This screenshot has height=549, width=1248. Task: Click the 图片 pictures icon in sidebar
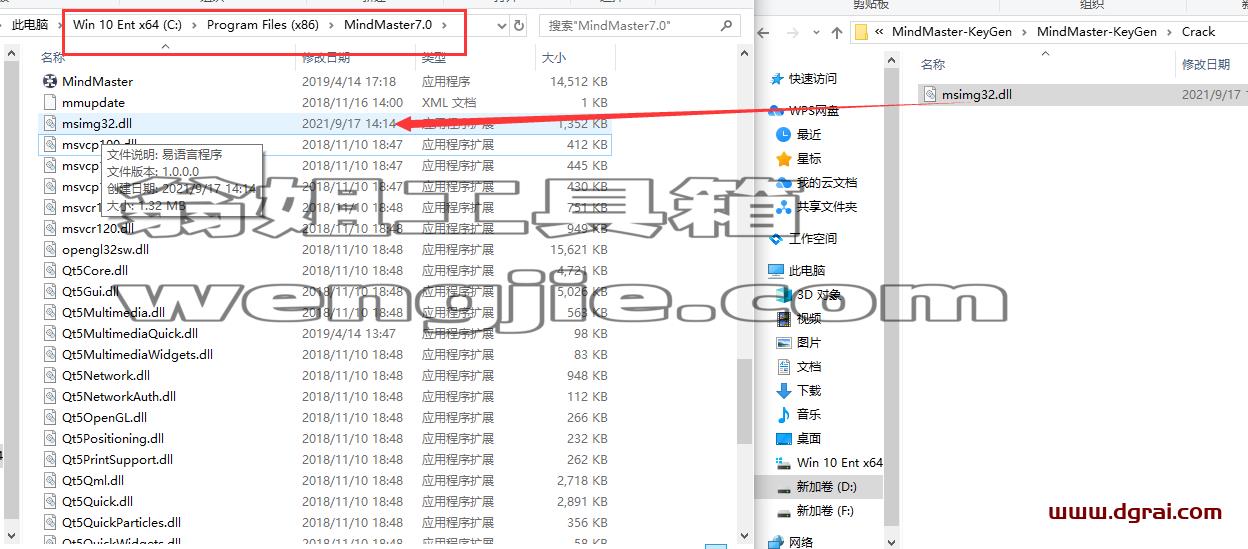coord(784,342)
